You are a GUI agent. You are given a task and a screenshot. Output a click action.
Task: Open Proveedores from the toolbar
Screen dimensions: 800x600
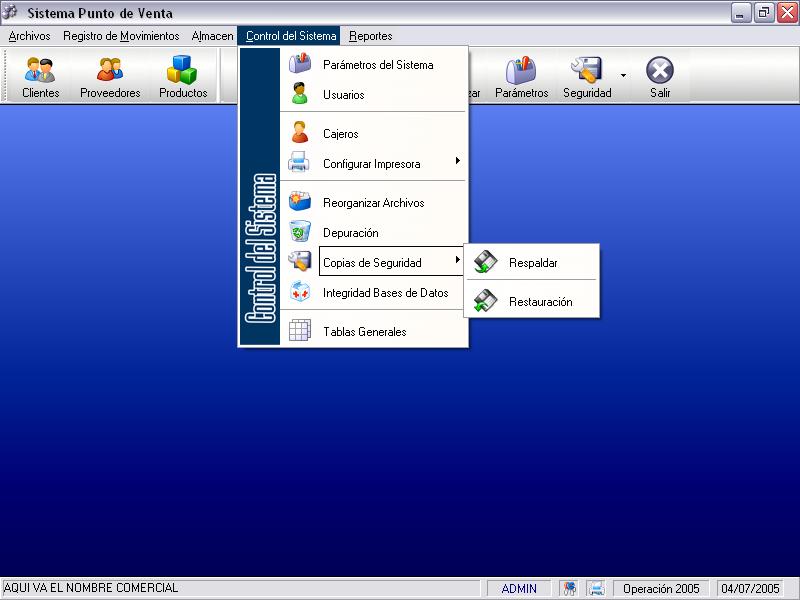point(110,77)
